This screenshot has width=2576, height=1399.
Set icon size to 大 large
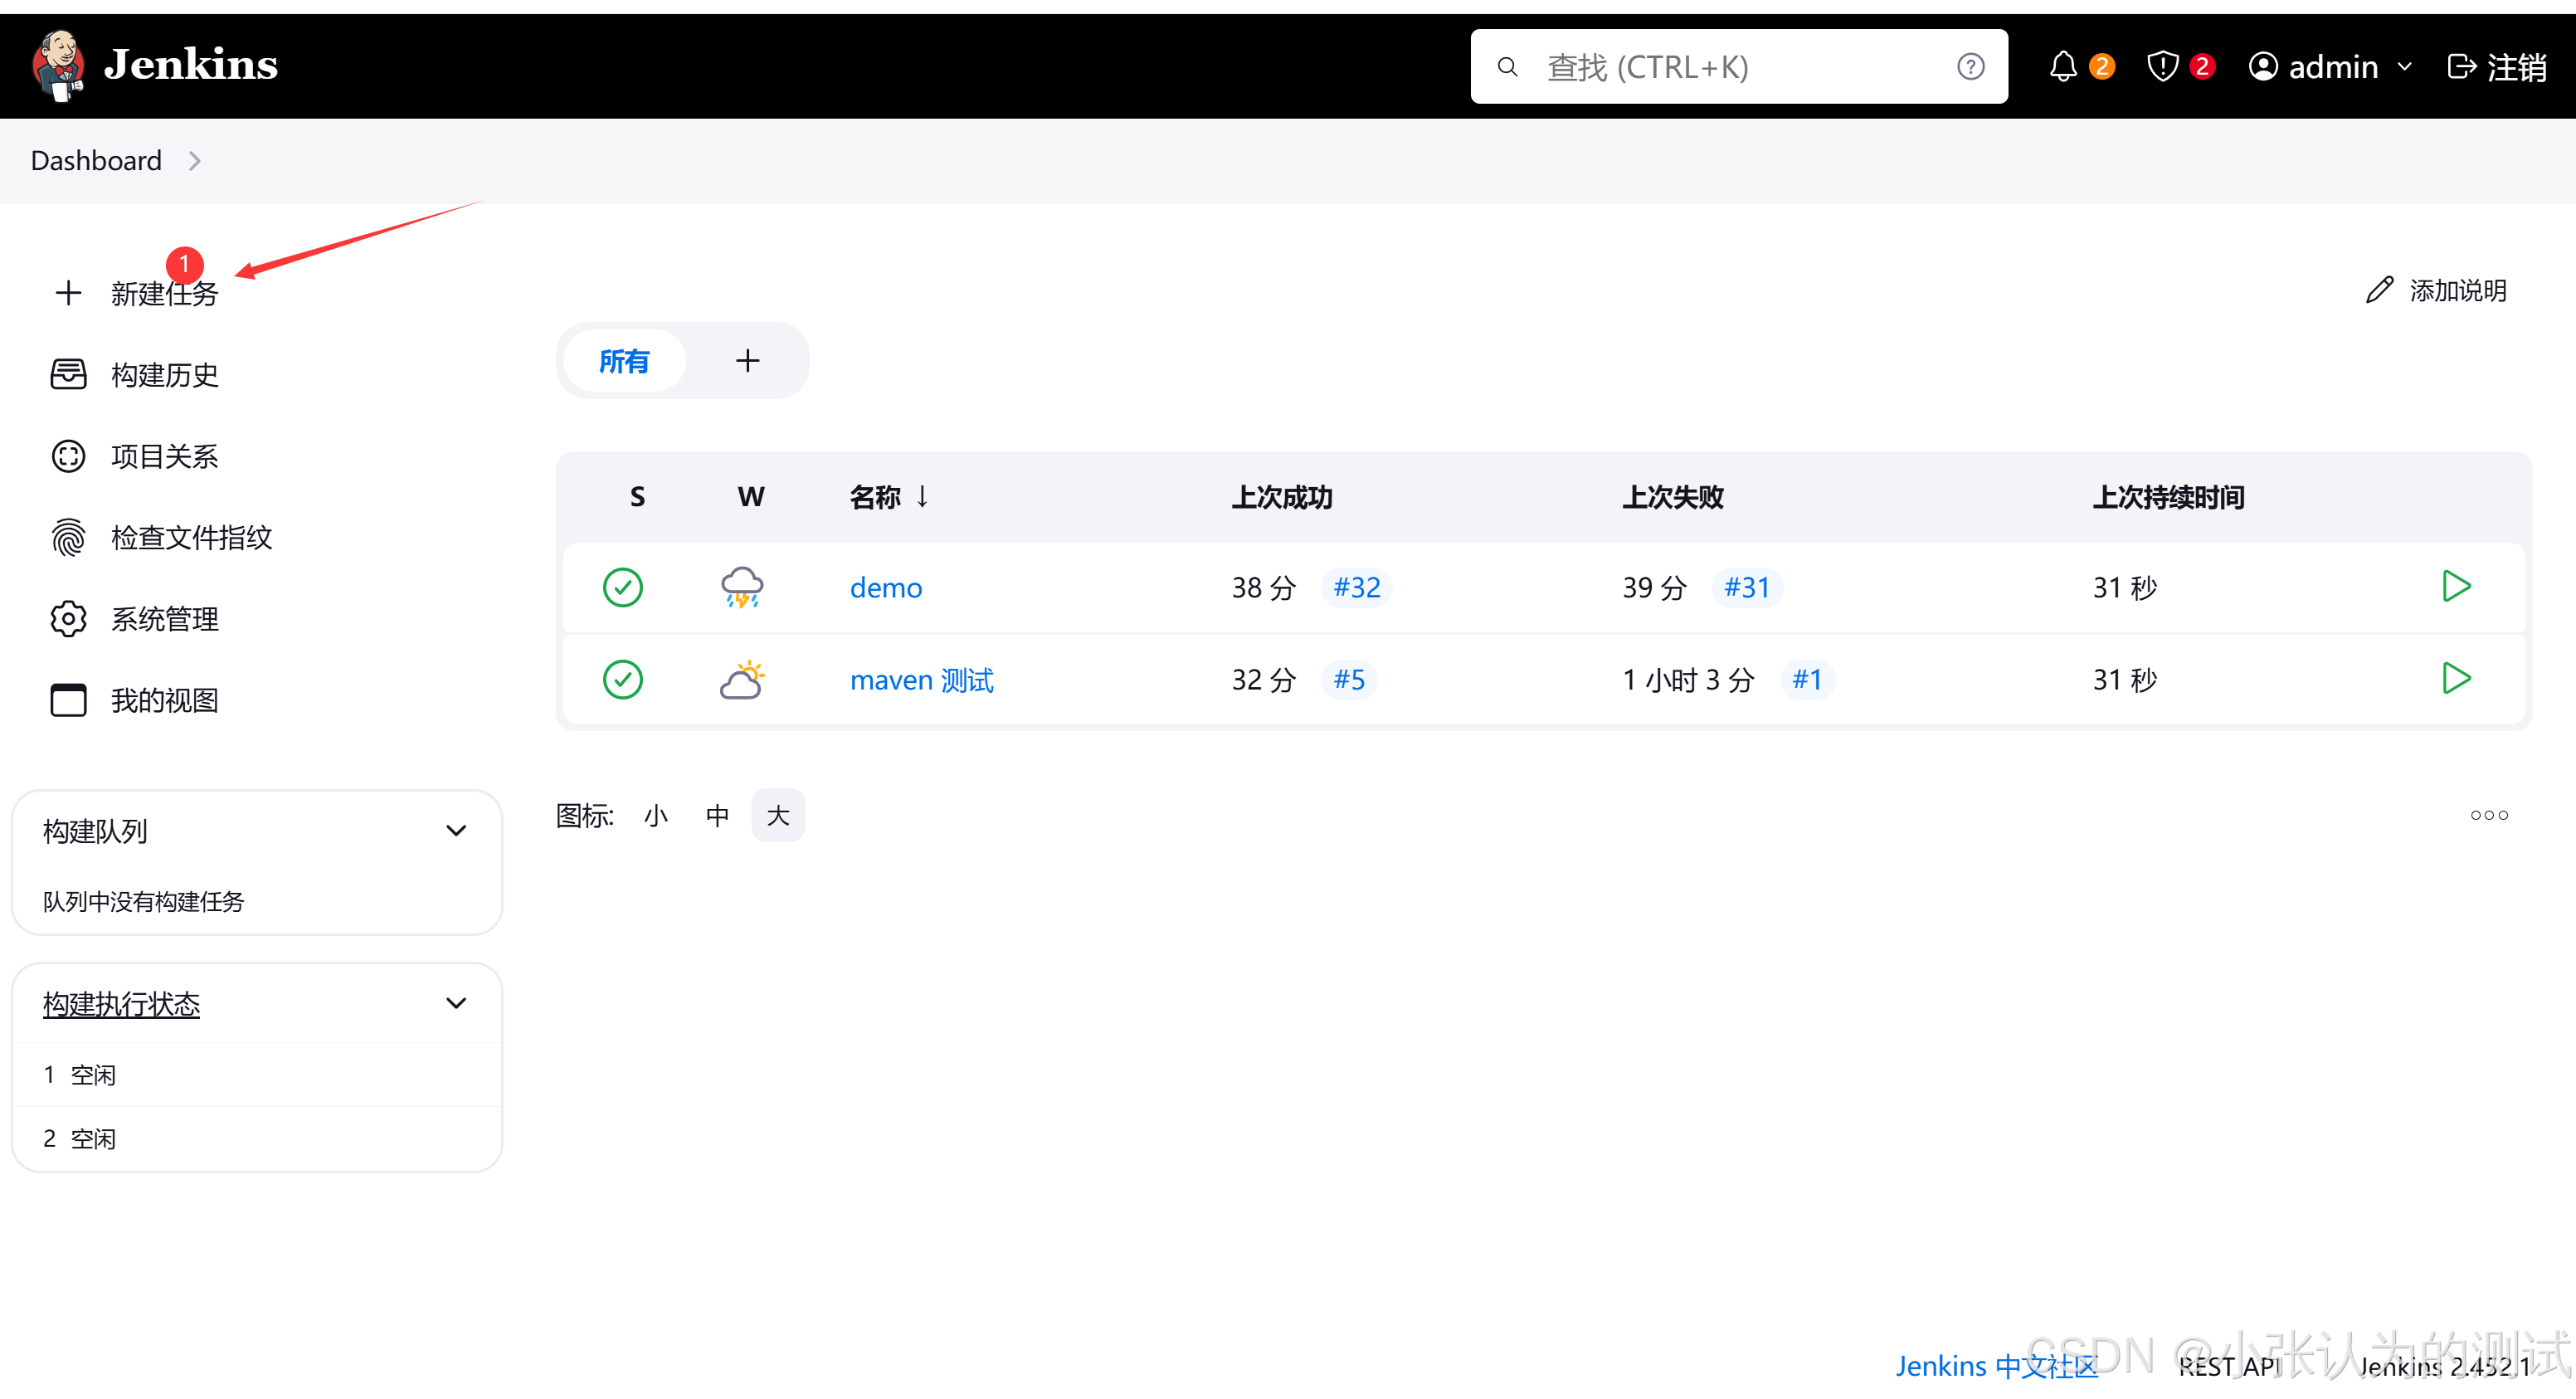pos(778,816)
